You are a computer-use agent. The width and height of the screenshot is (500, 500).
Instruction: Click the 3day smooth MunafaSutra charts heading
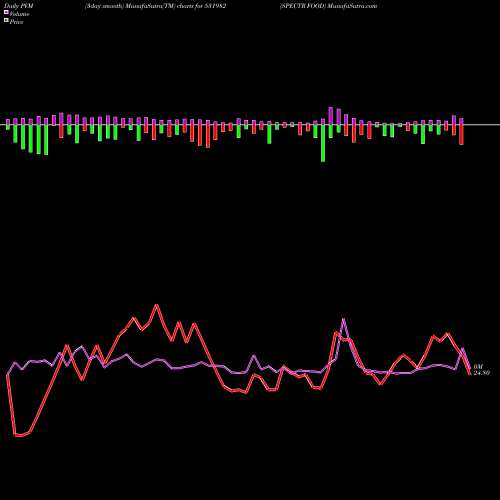pos(156,6)
